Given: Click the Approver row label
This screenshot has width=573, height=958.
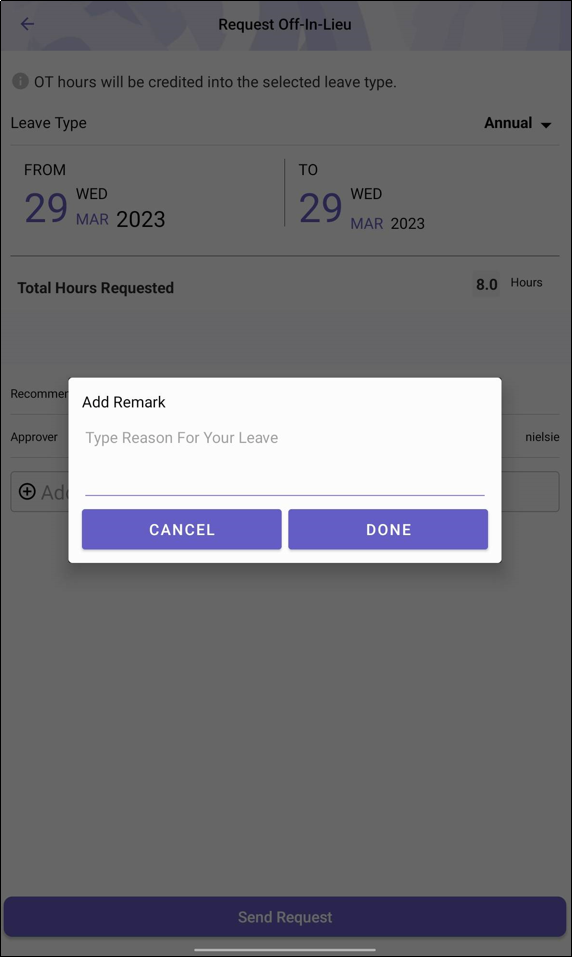Looking at the screenshot, I should tap(34, 437).
